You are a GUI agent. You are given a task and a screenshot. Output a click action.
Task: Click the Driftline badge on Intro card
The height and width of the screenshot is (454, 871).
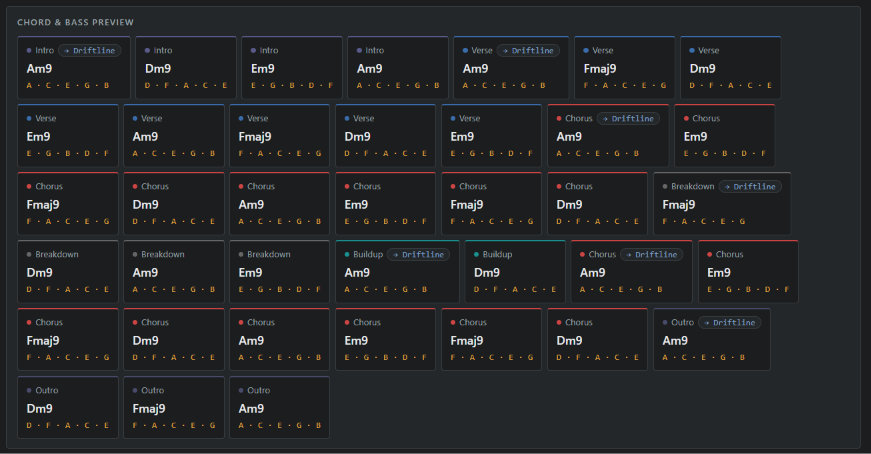tap(89, 51)
